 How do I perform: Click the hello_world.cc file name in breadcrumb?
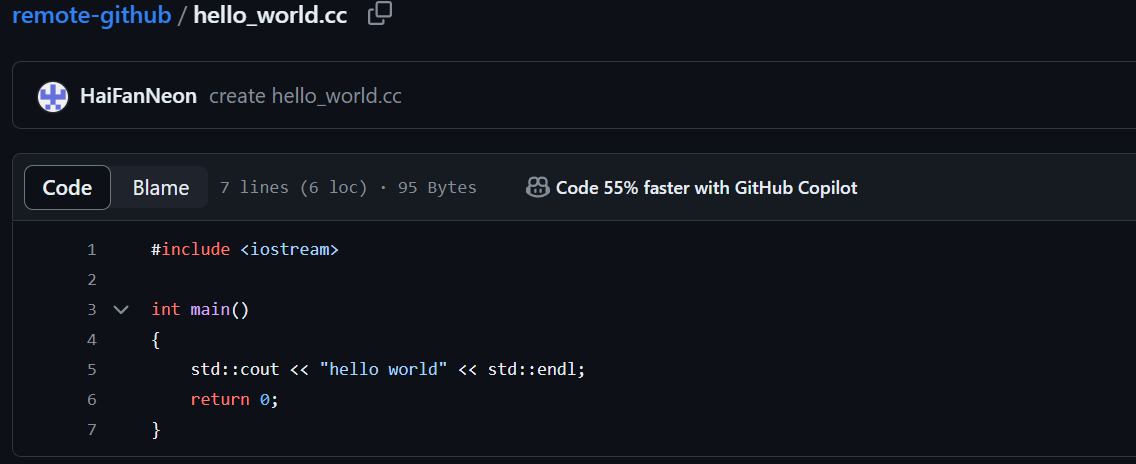click(270, 15)
